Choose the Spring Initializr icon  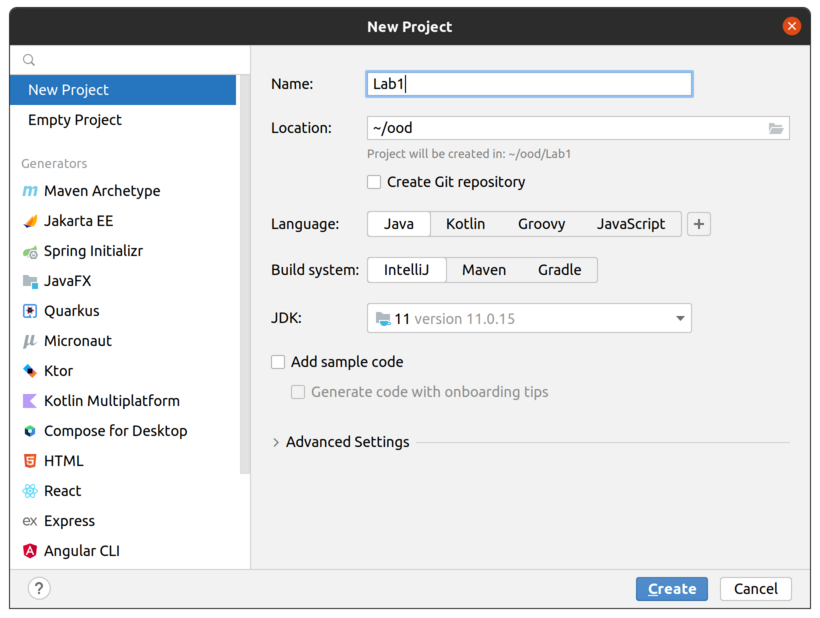click(x=30, y=251)
